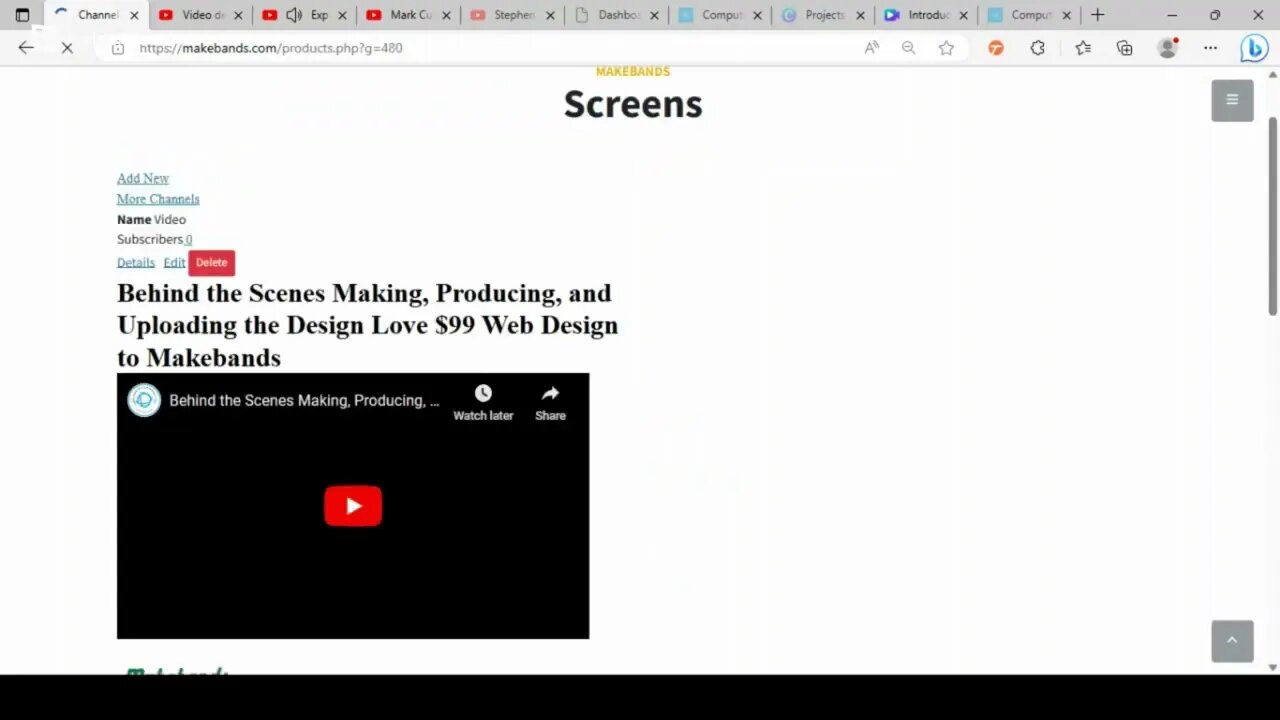Click the Name Video text

(151, 219)
